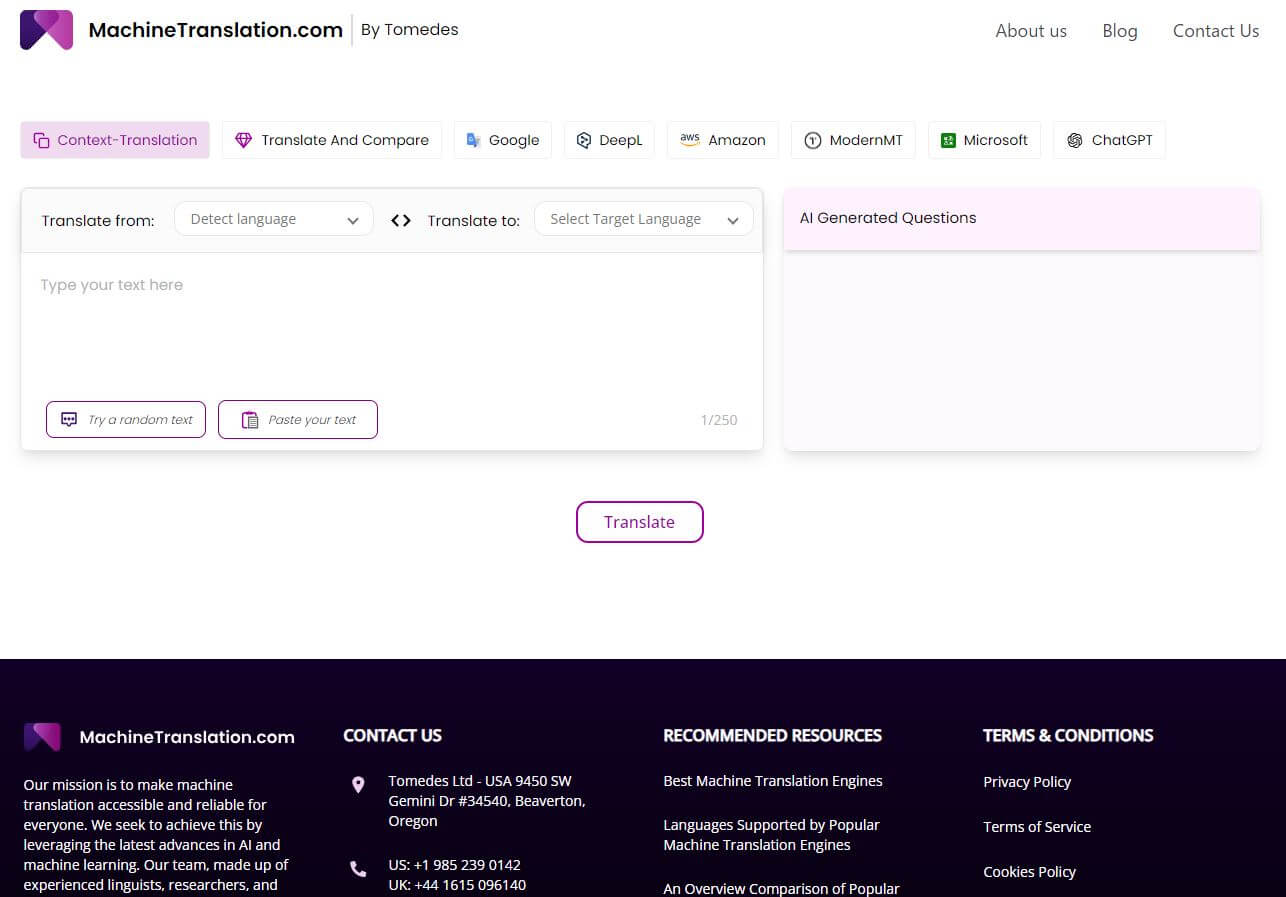Switch to the DeepL engine tab
The height and width of the screenshot is (897, 1286).
(609, 140)
